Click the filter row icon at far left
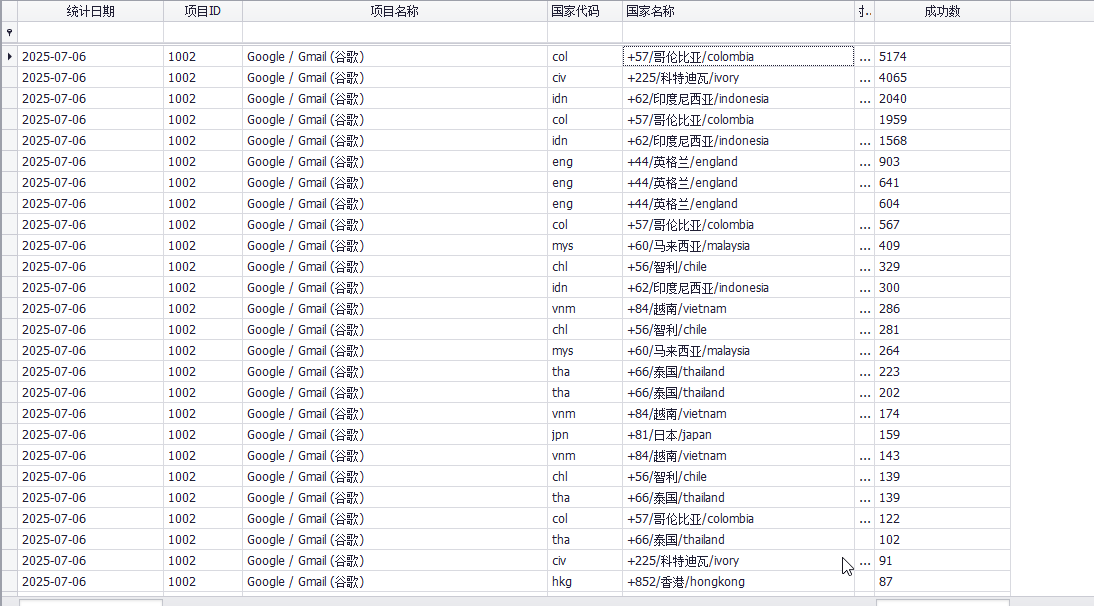This screenshot has height=606, width=1094. point(9,32)
